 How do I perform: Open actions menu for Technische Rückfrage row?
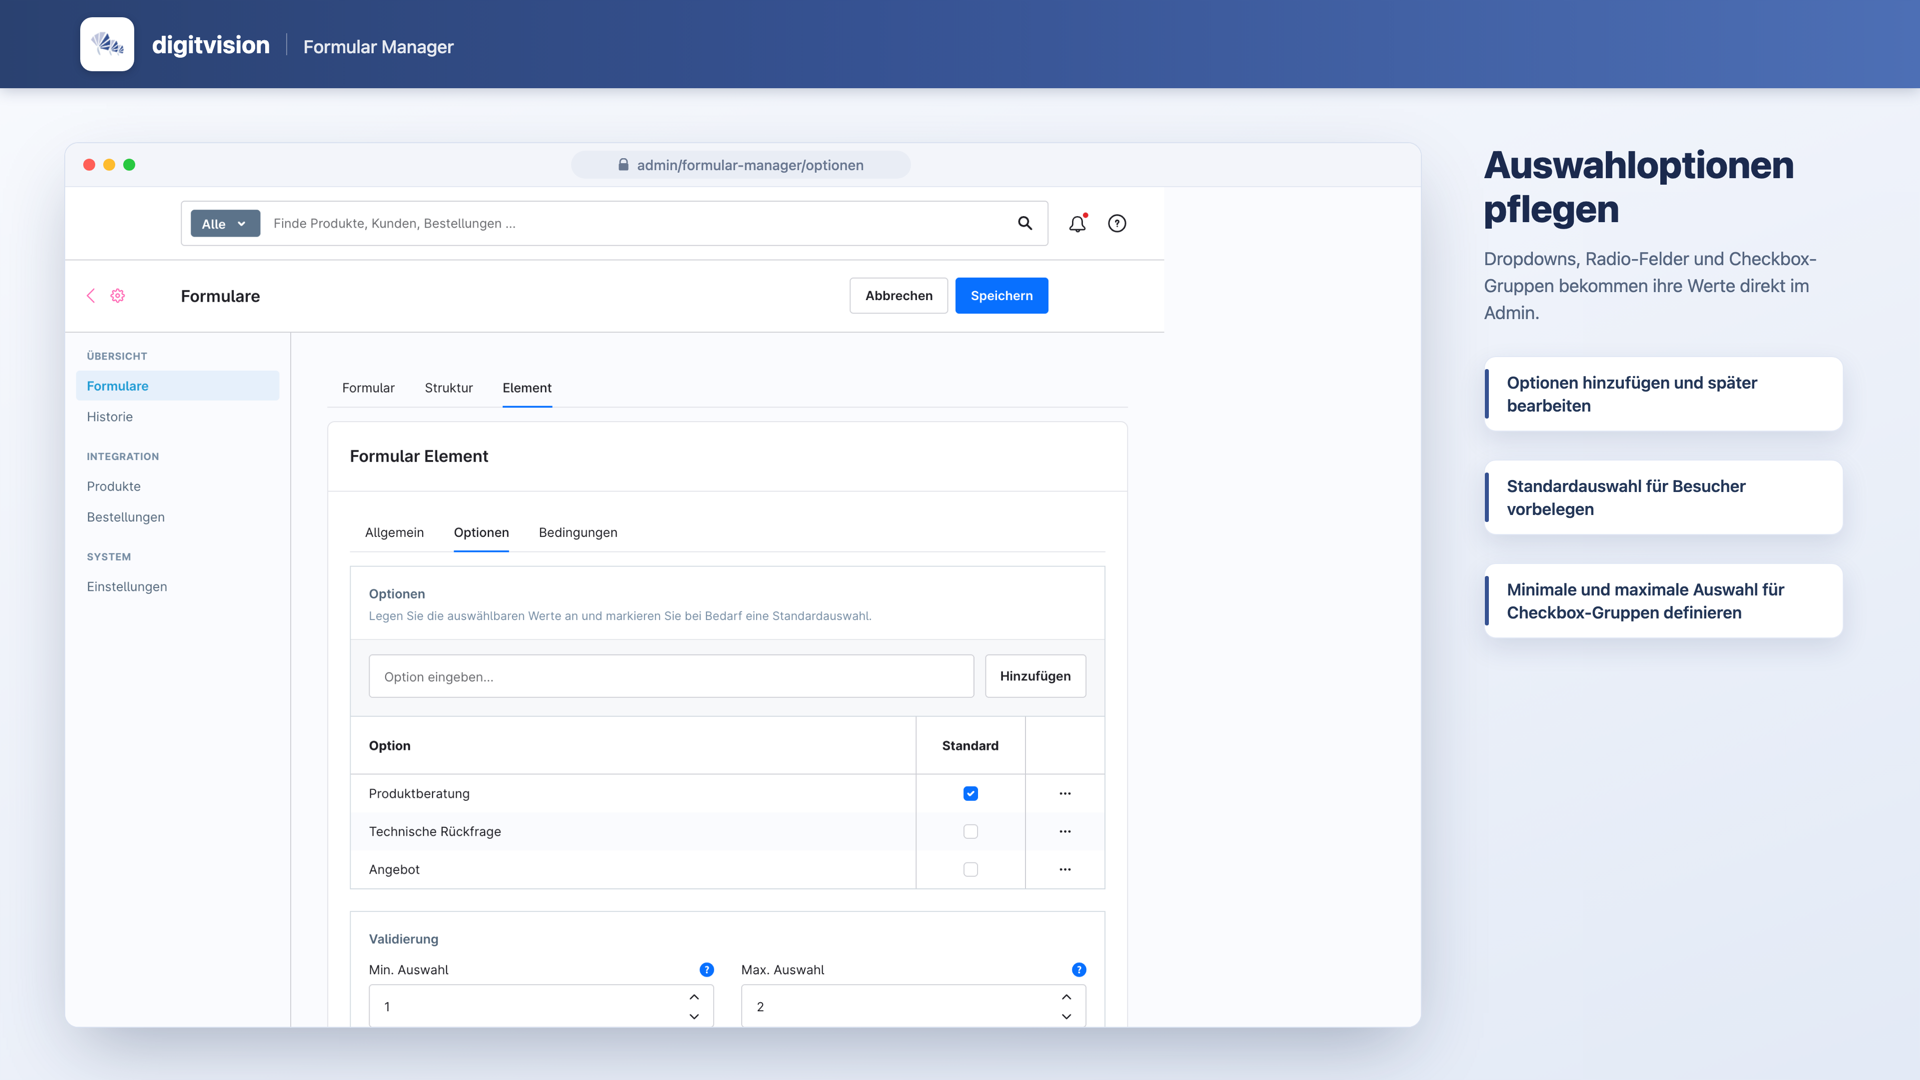(1065, 831)
